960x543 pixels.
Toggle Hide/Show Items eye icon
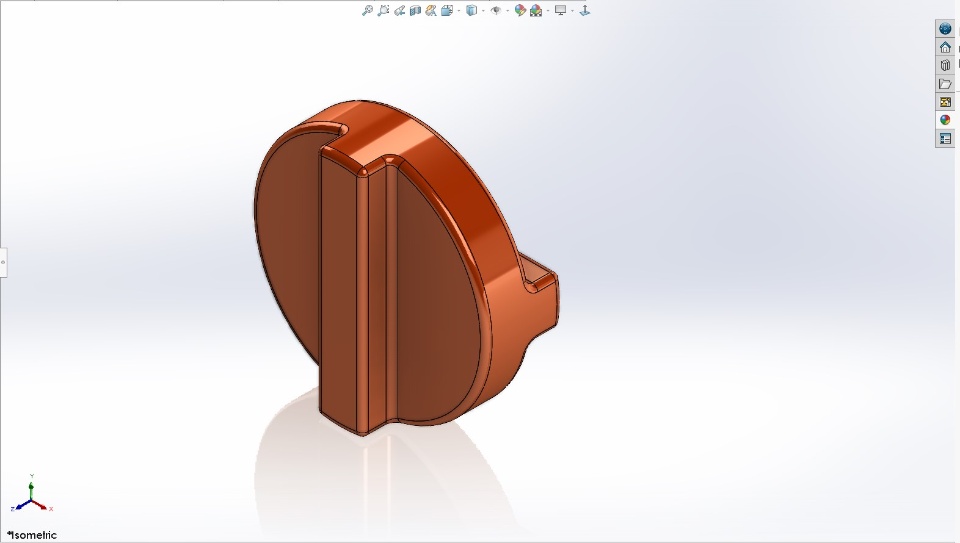[496, 10]
